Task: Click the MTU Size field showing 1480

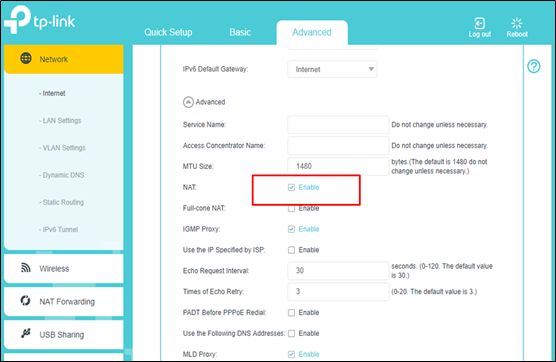Action: pyautogui.click(x=338, y=166)
